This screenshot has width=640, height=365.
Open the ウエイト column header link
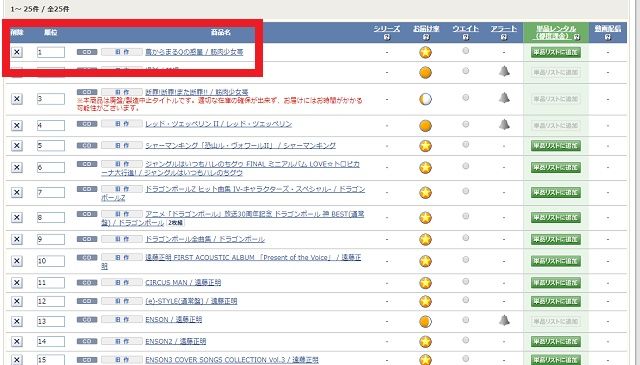(x=465, y=29)
